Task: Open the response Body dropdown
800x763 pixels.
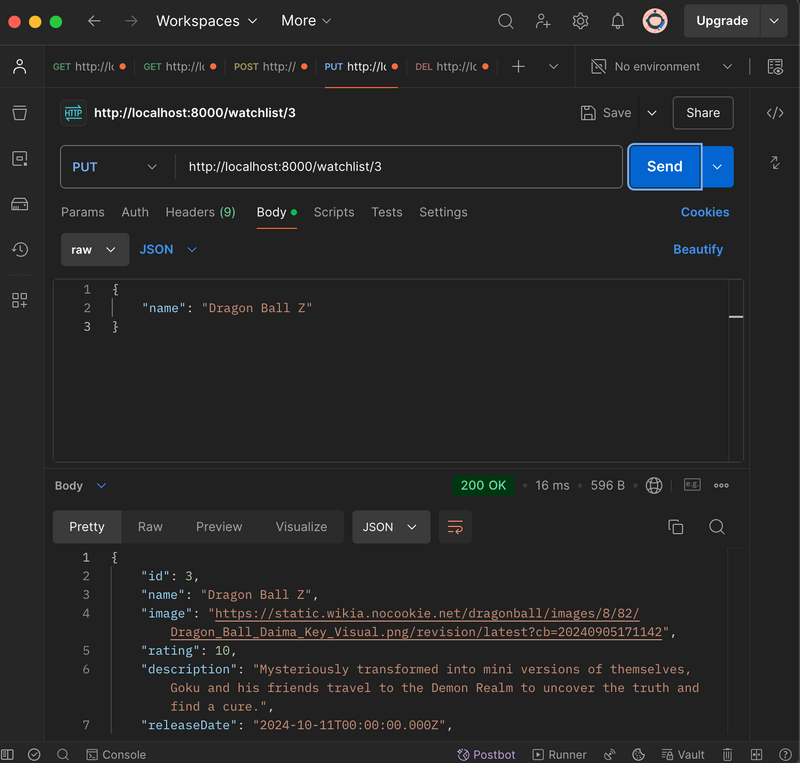Action: (81, 485)
